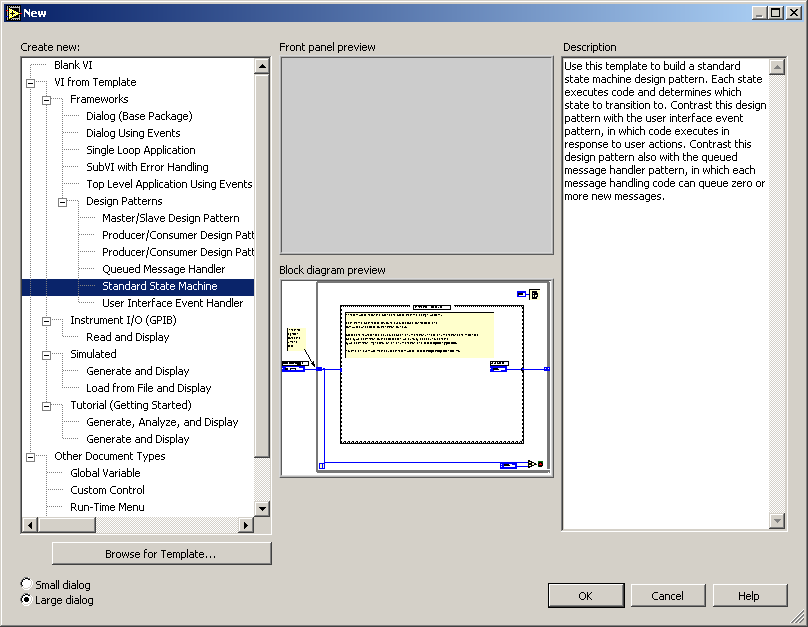Select User Interface Event Handler template
The height and width of the screenshot is (627, 808).
click(172, 303)
